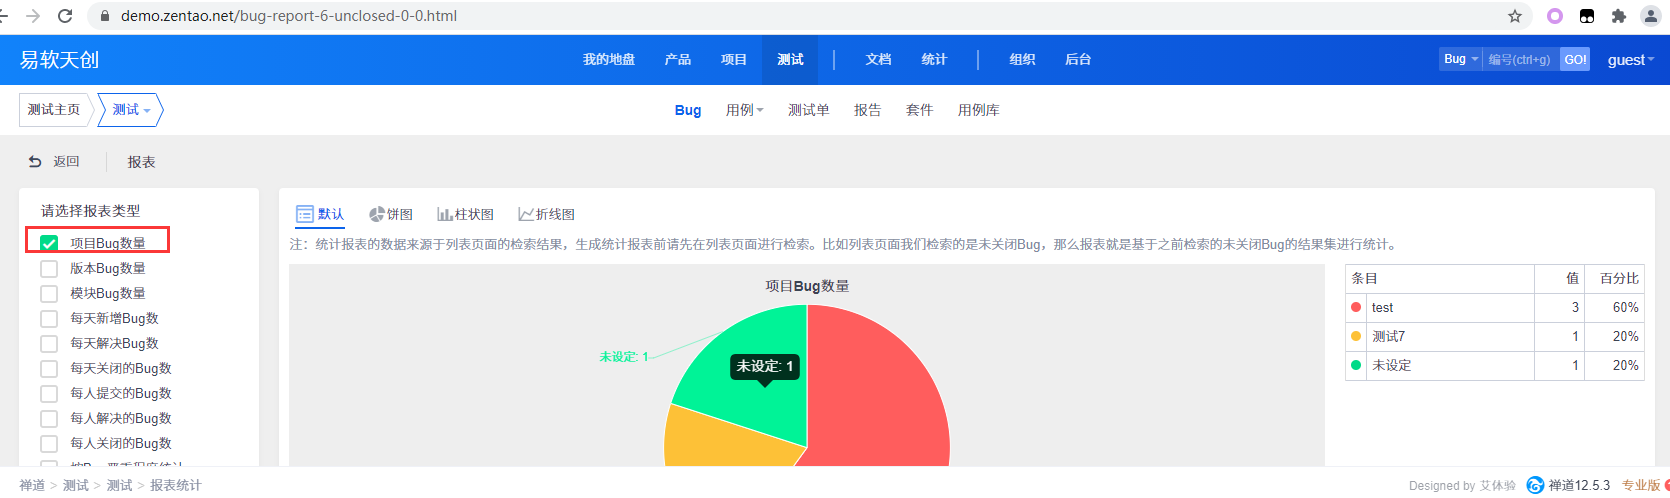The image size is (1670, 498).
Task: Click yellow 测试7 legend color dot
Action: tap(1356, 336)
